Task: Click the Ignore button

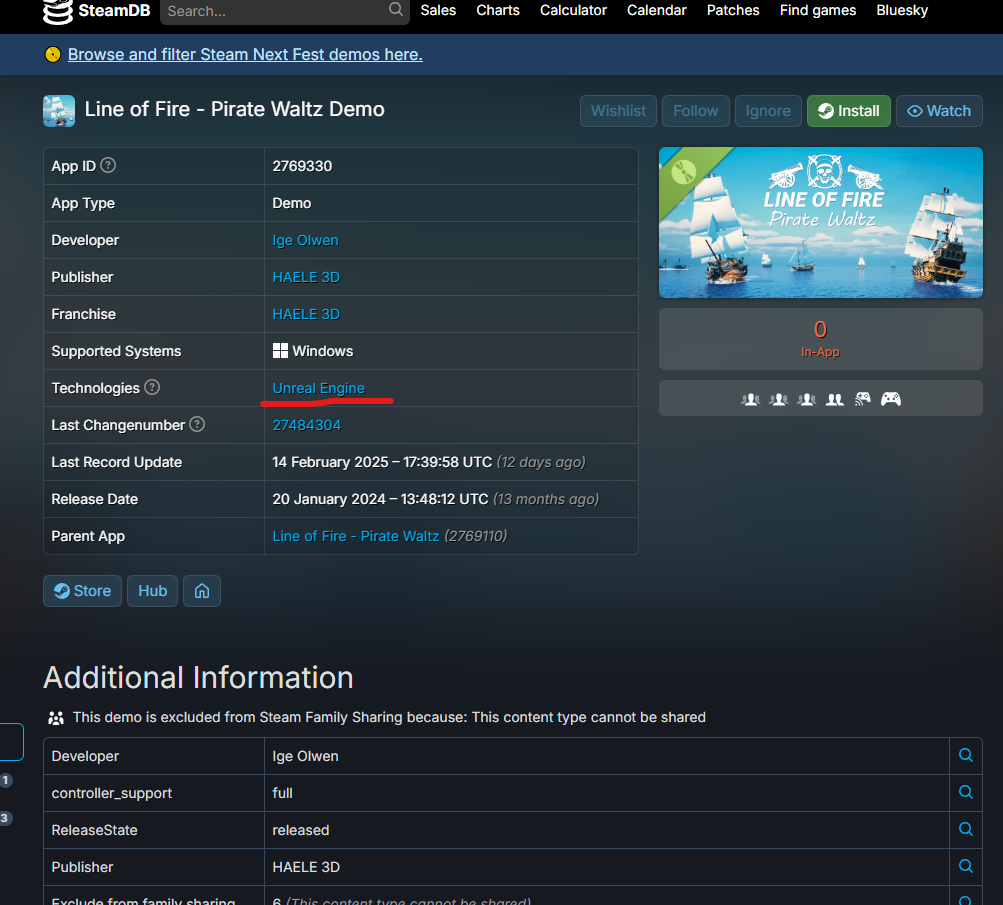Action: tap(768, 111)
